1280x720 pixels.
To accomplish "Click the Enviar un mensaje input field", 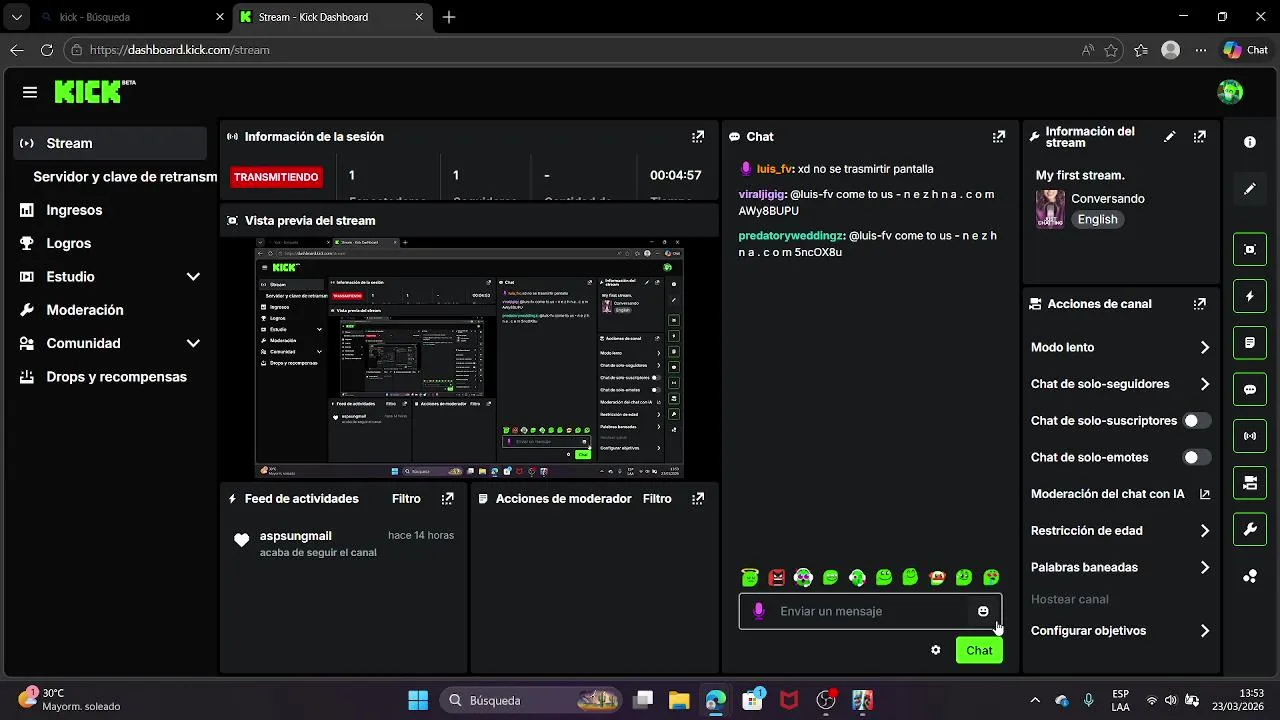I will click(x=870, y=611).
